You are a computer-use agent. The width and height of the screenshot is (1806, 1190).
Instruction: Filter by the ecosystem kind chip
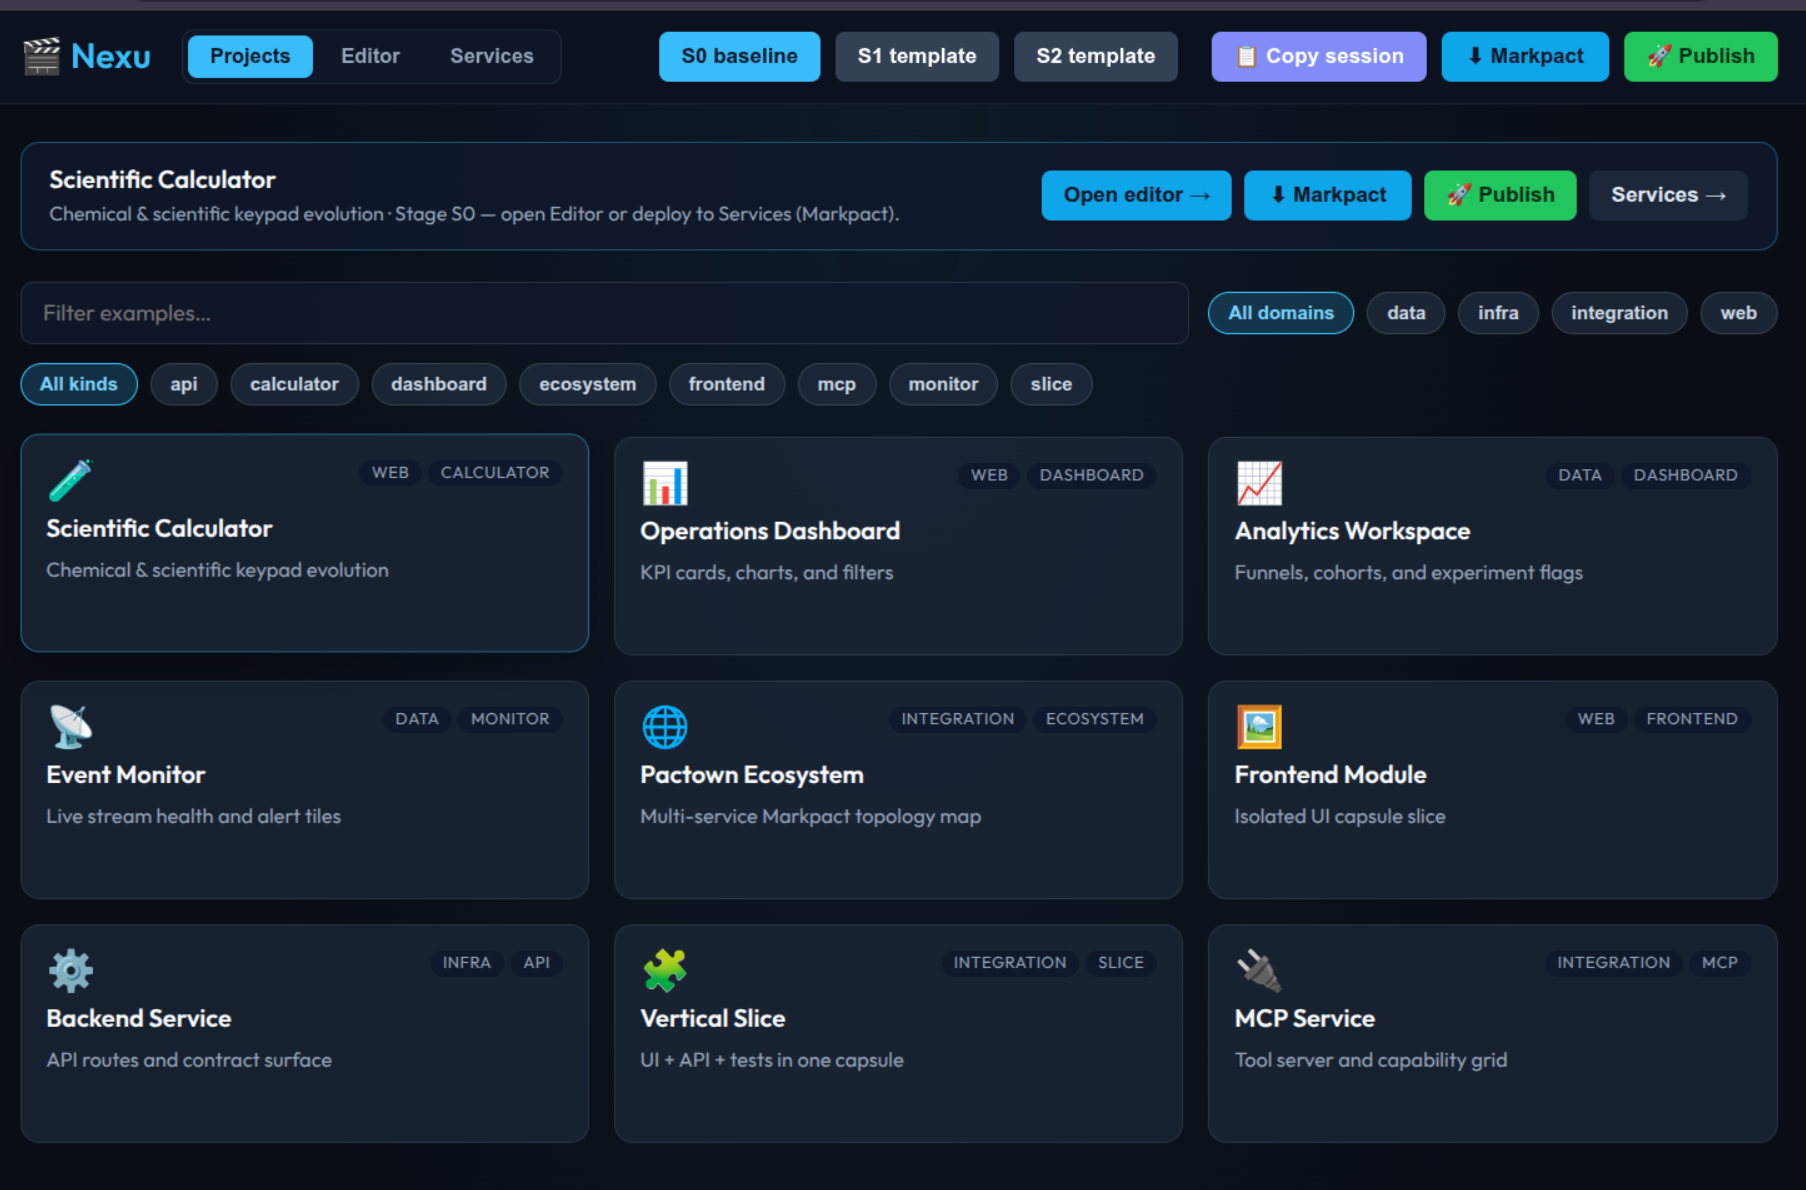(x=587, y=384)
